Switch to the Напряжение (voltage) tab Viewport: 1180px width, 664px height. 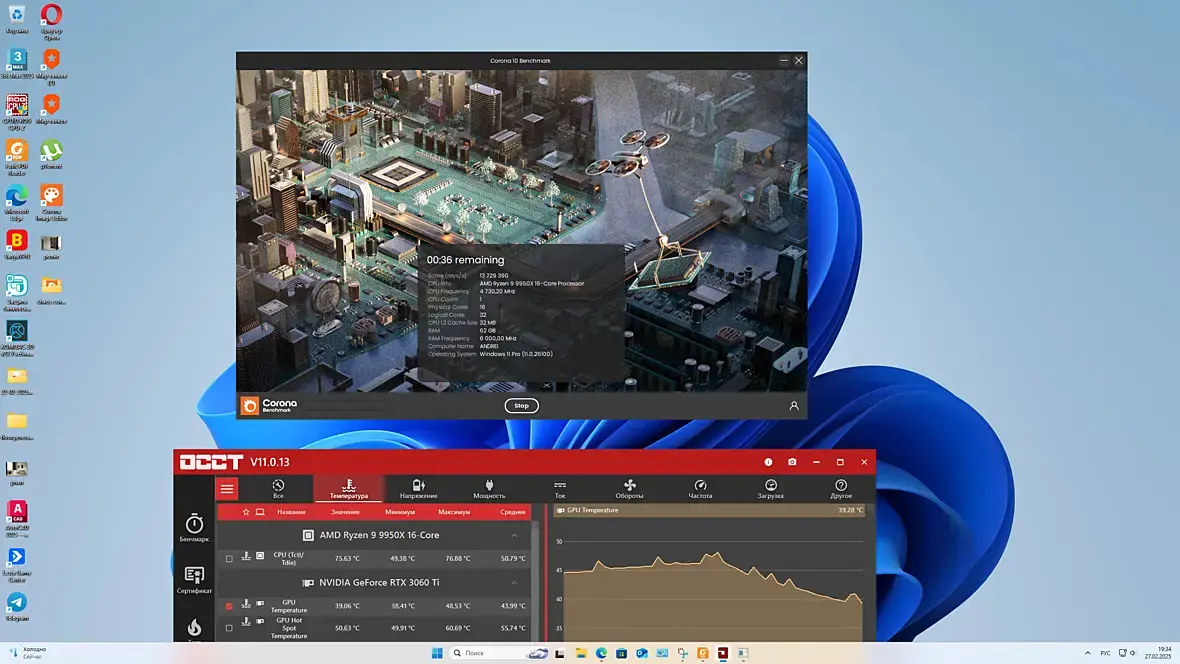pyautogui.click(x=418, y=489)
